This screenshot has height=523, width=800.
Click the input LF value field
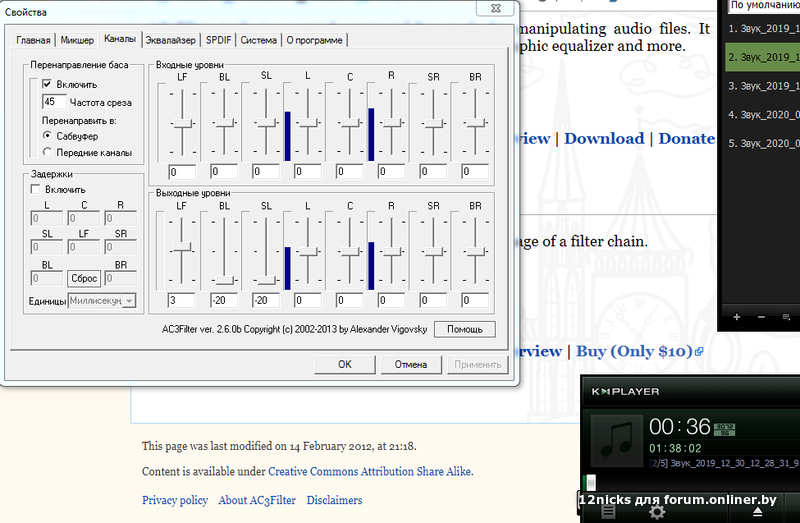(x=182, y=171)
